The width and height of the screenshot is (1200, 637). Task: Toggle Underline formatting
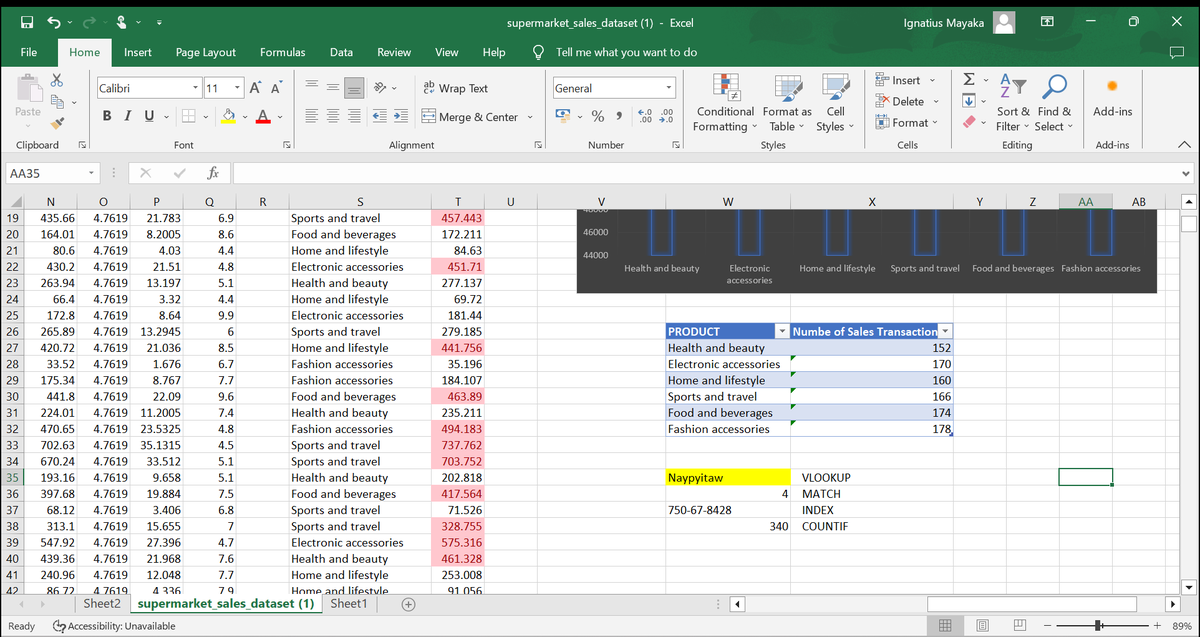tap(148, 117)
